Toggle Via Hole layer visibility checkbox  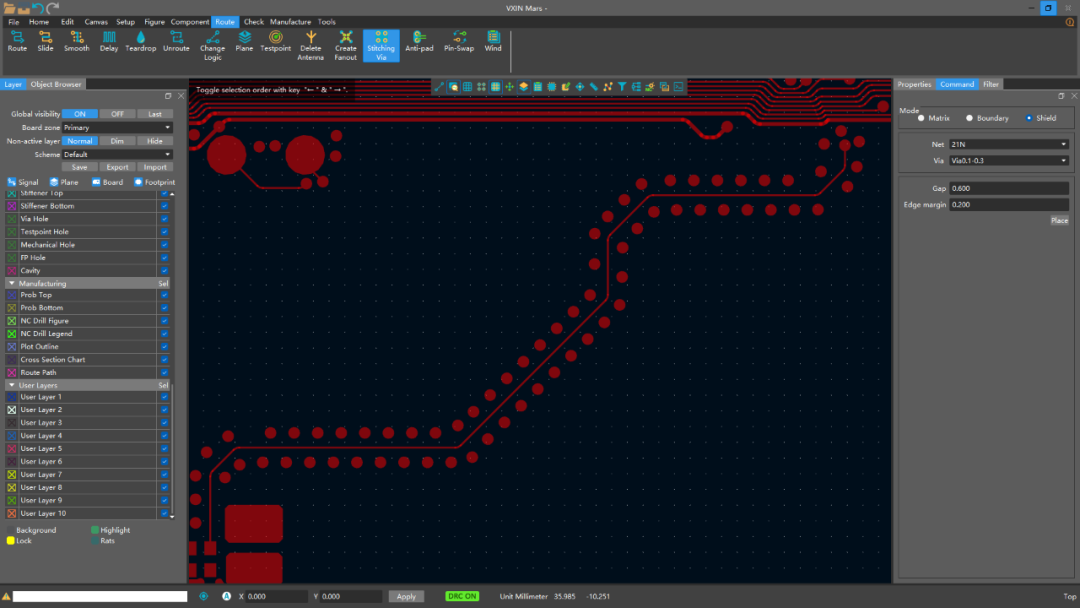(164, 219)
